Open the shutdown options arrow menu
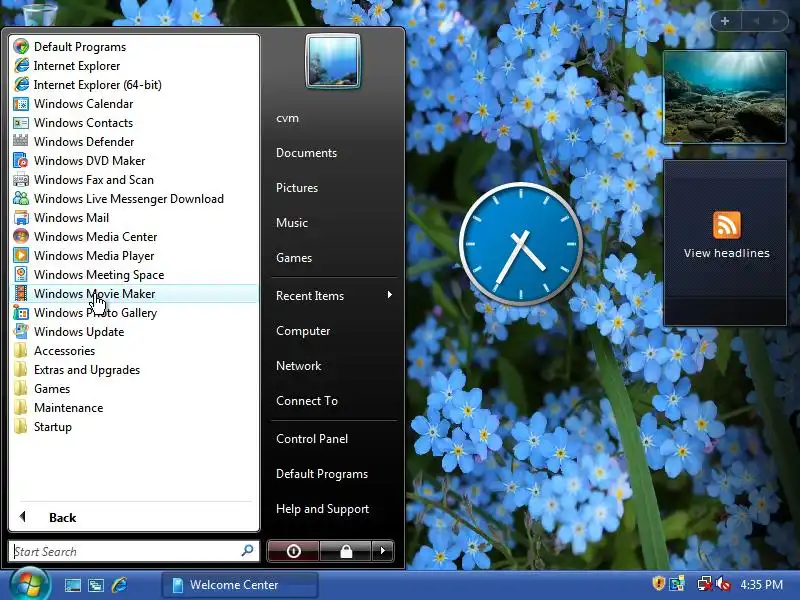Image resolution: width=800 pixels, height=600 pixels. tap(383, 551)
